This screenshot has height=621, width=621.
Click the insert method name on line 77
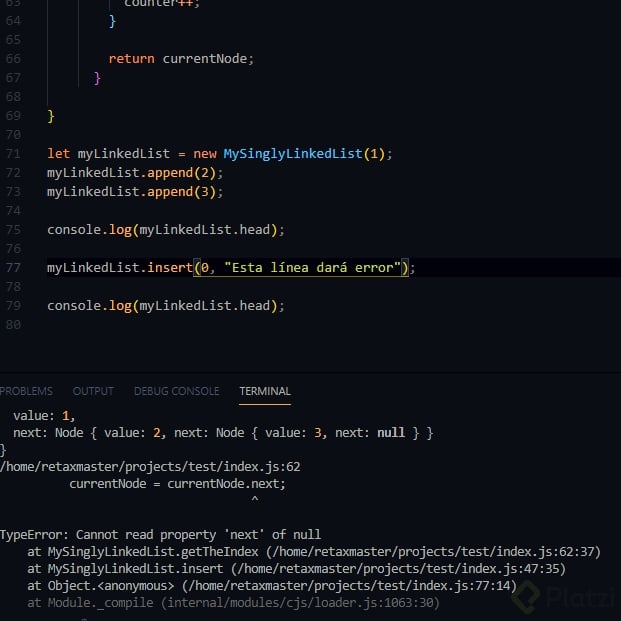tap(170, 268)
